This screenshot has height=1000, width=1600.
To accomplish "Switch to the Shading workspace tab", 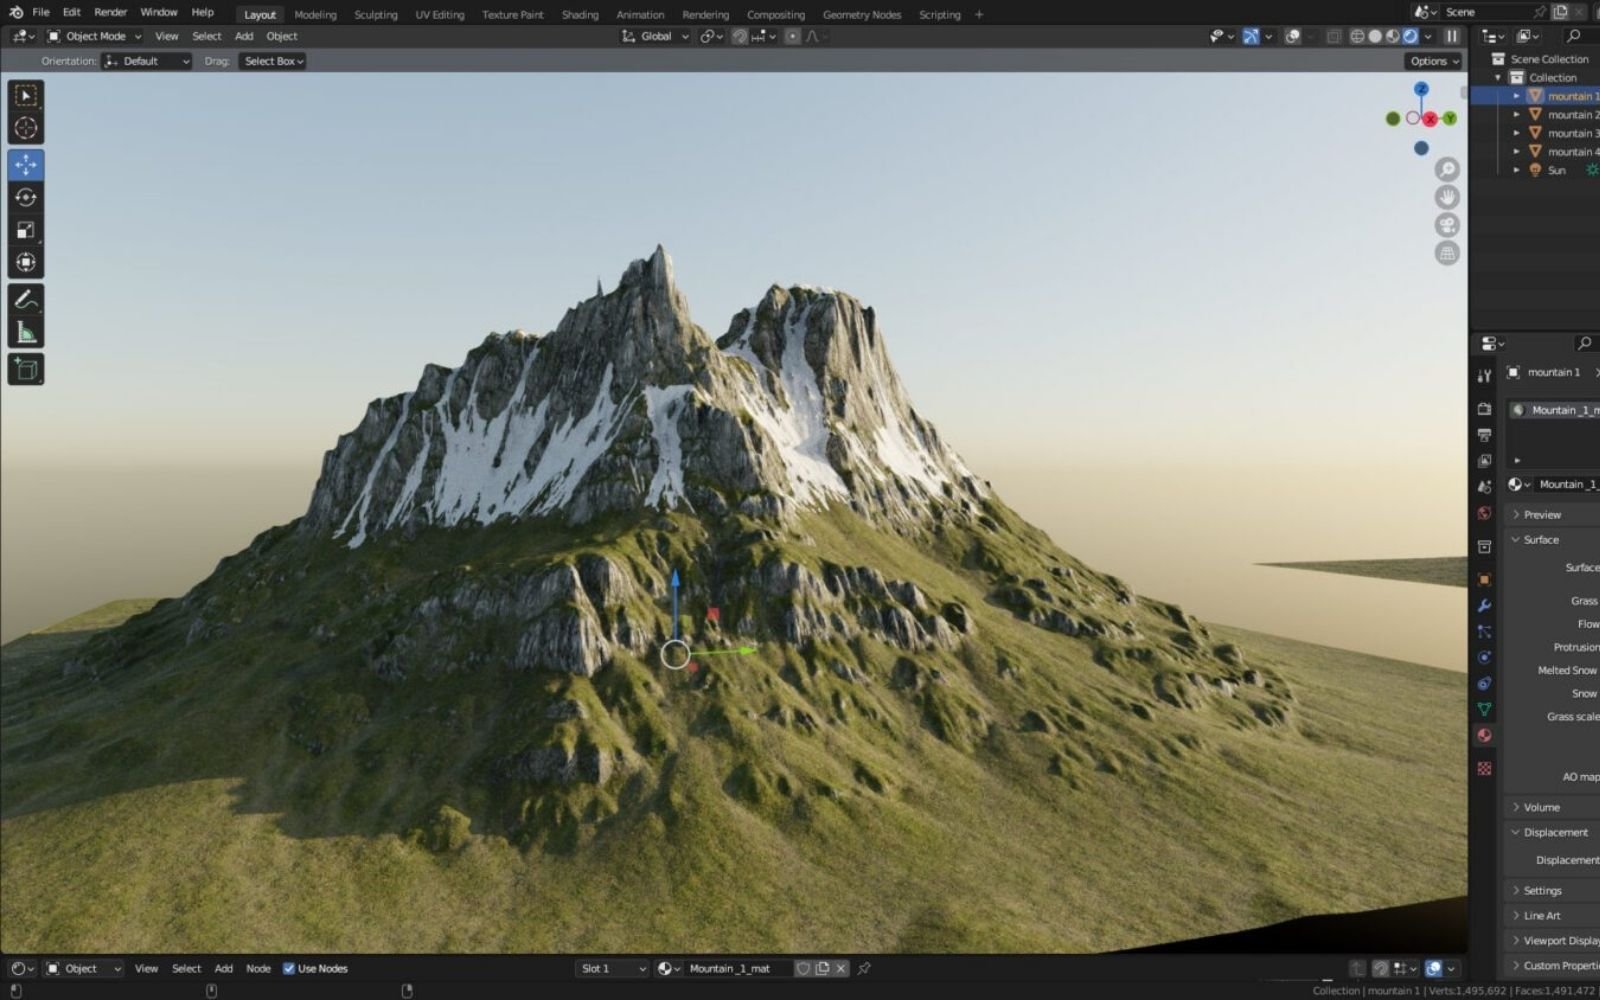I will click(x=580, y=14).
